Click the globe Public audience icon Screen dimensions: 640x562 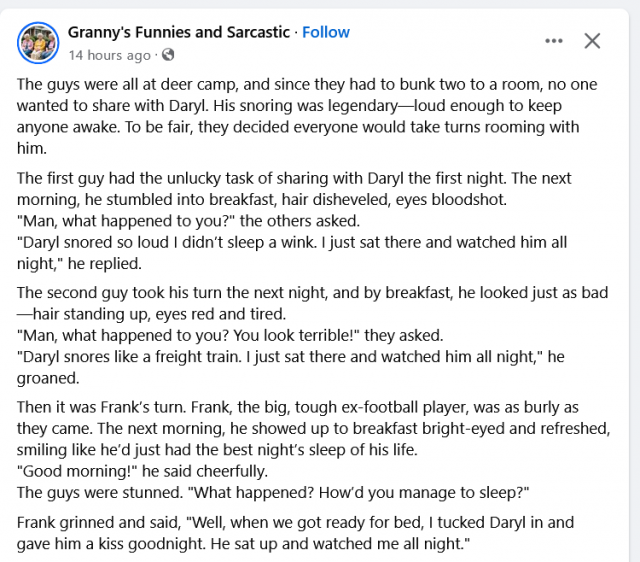pos(168,55)
